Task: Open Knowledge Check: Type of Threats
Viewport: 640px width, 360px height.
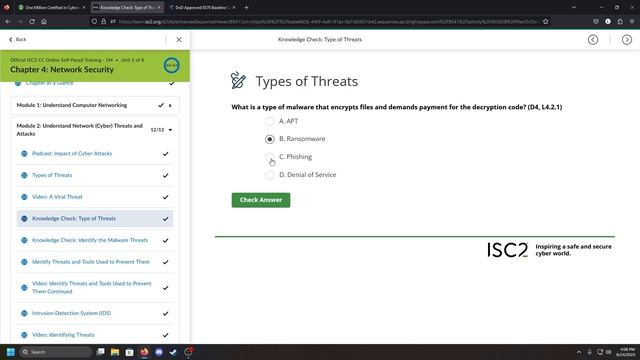Action: pos(74,218)
